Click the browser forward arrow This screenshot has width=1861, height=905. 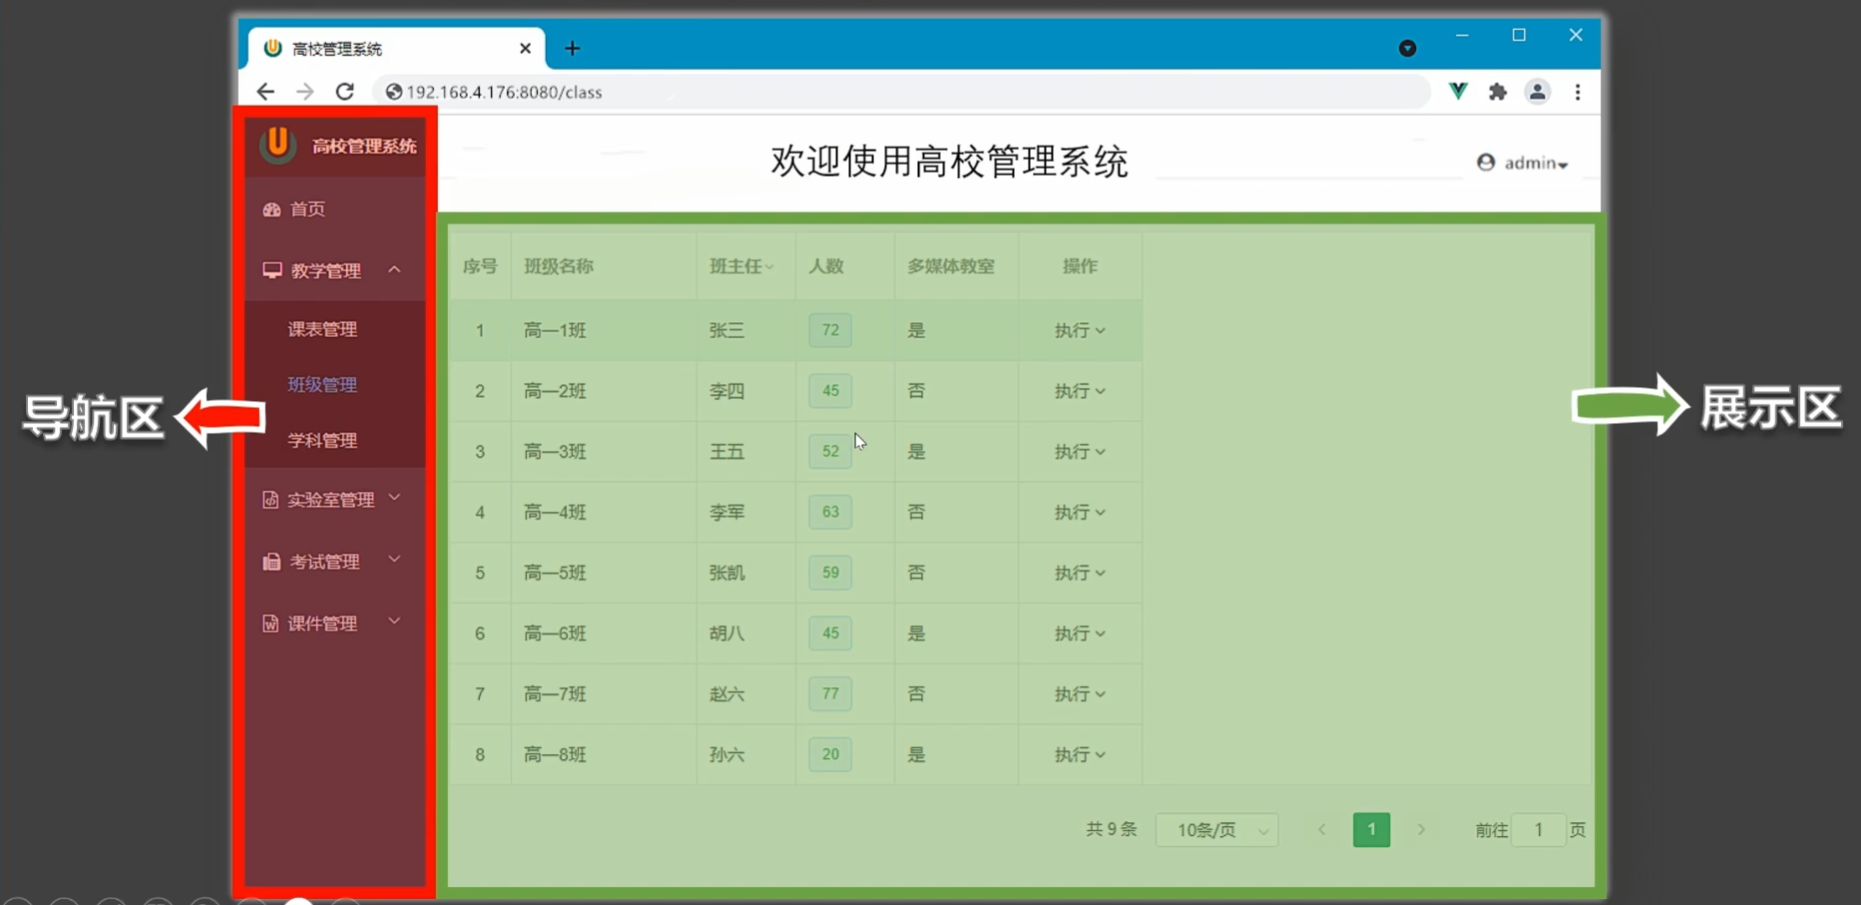[x=305, y=92]
